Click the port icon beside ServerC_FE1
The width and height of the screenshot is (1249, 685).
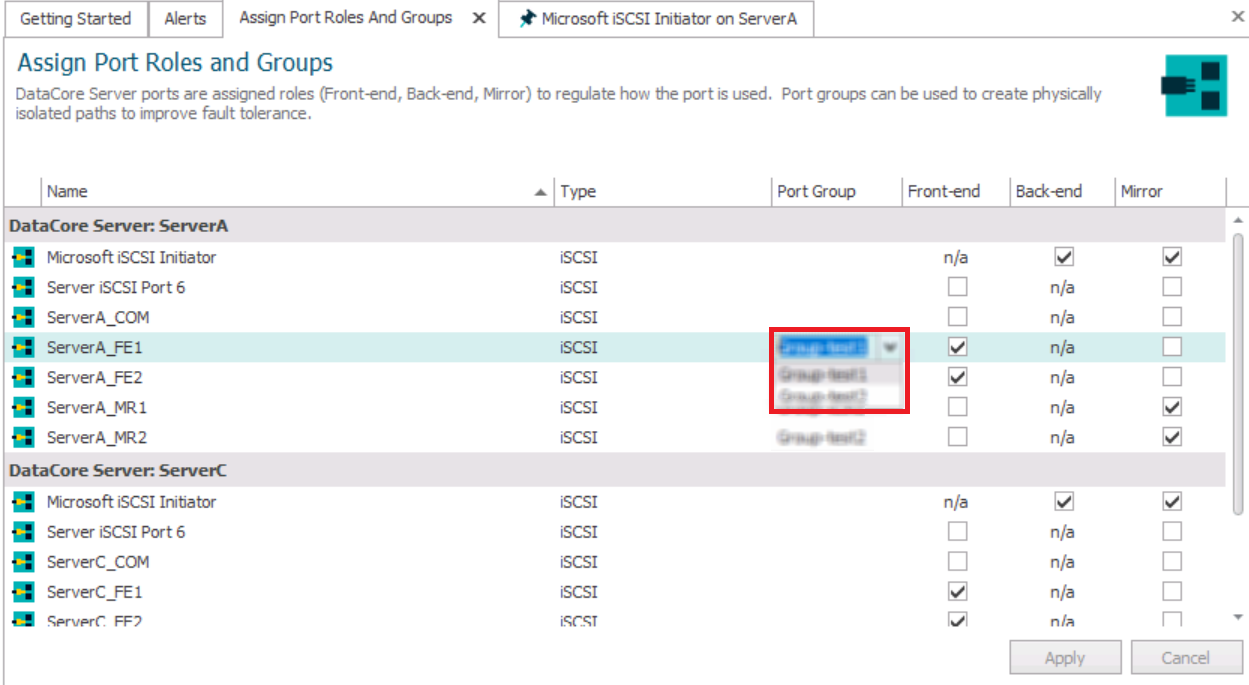[x=23, y=592]
